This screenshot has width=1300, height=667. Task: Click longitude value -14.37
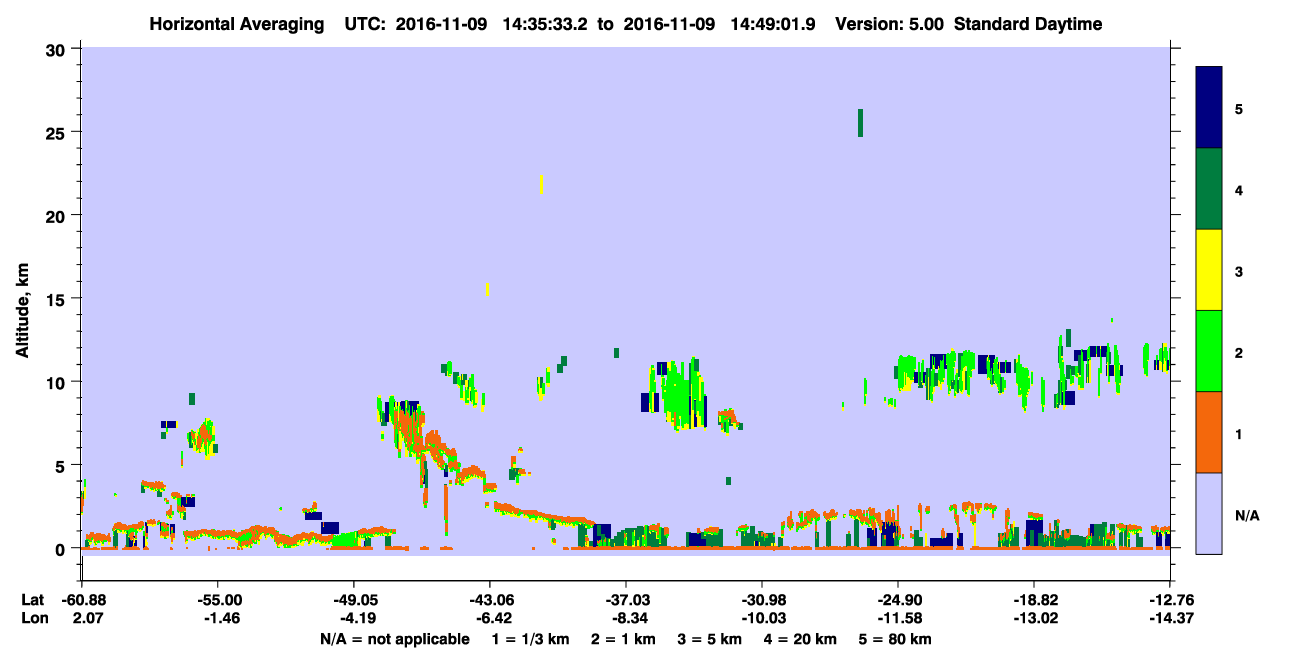[1170, 619]
